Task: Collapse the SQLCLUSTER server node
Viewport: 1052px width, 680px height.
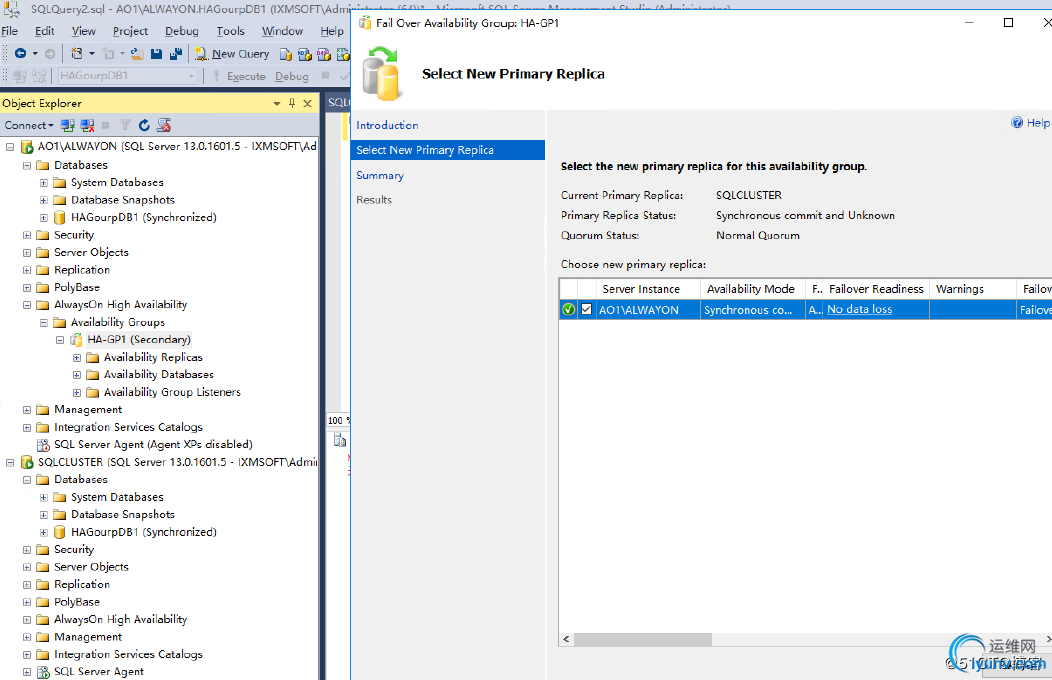Action: point(10,462)
